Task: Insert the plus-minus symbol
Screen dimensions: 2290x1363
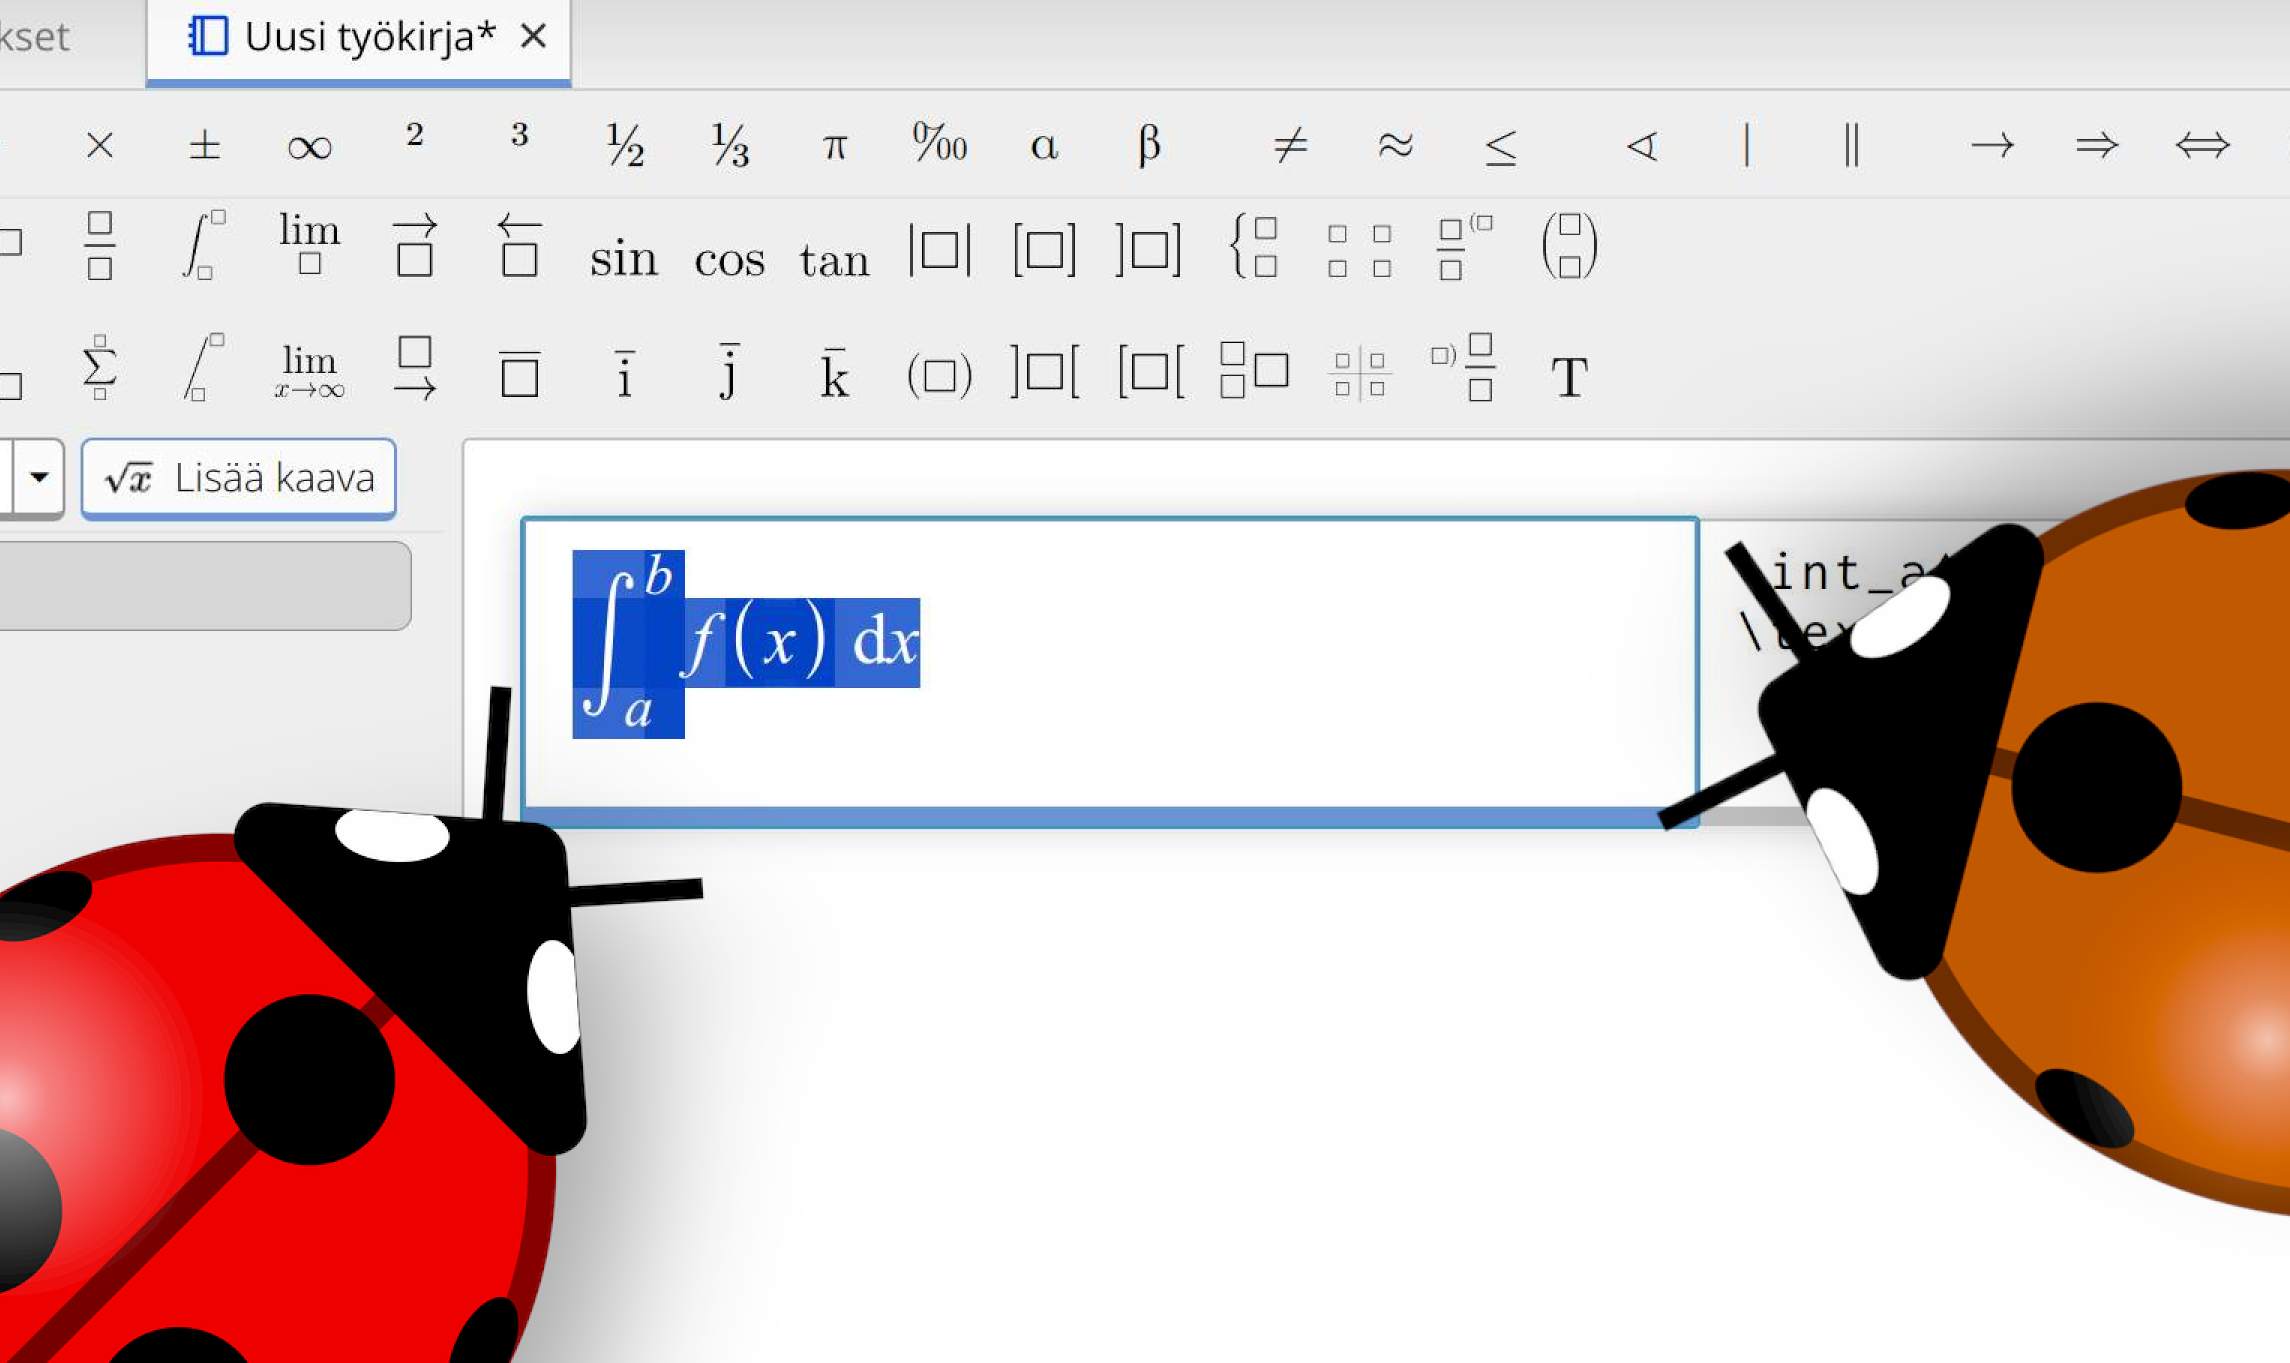Action: [x=204, y=146]
